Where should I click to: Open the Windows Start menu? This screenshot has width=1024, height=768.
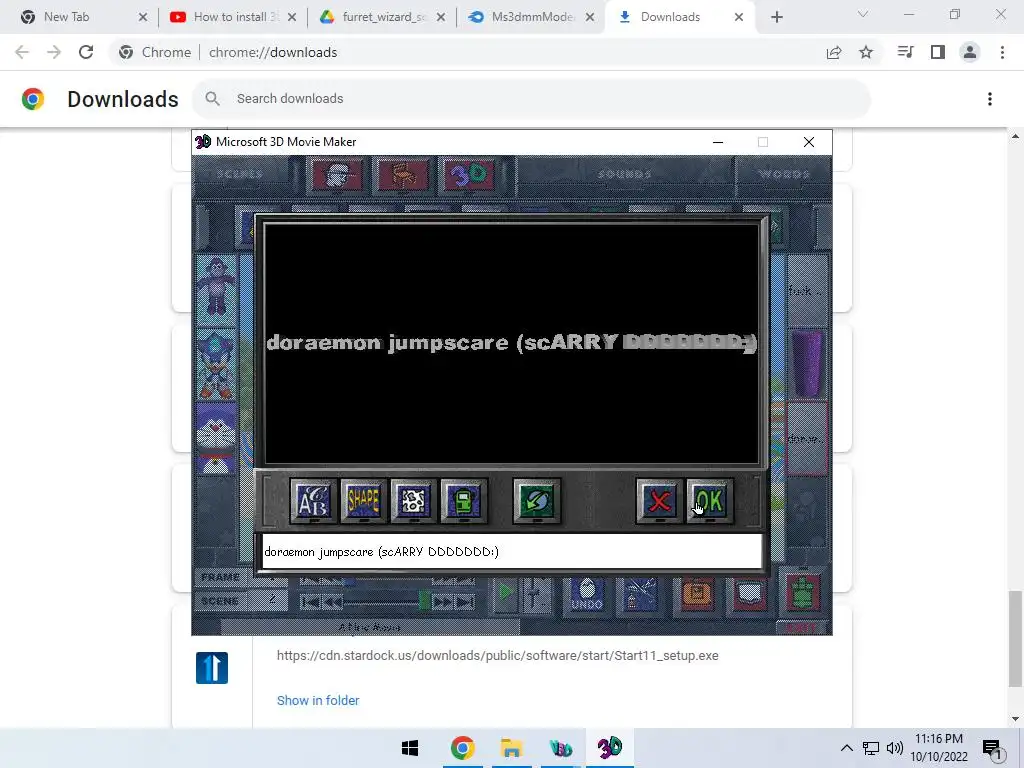tap(410, 748)
